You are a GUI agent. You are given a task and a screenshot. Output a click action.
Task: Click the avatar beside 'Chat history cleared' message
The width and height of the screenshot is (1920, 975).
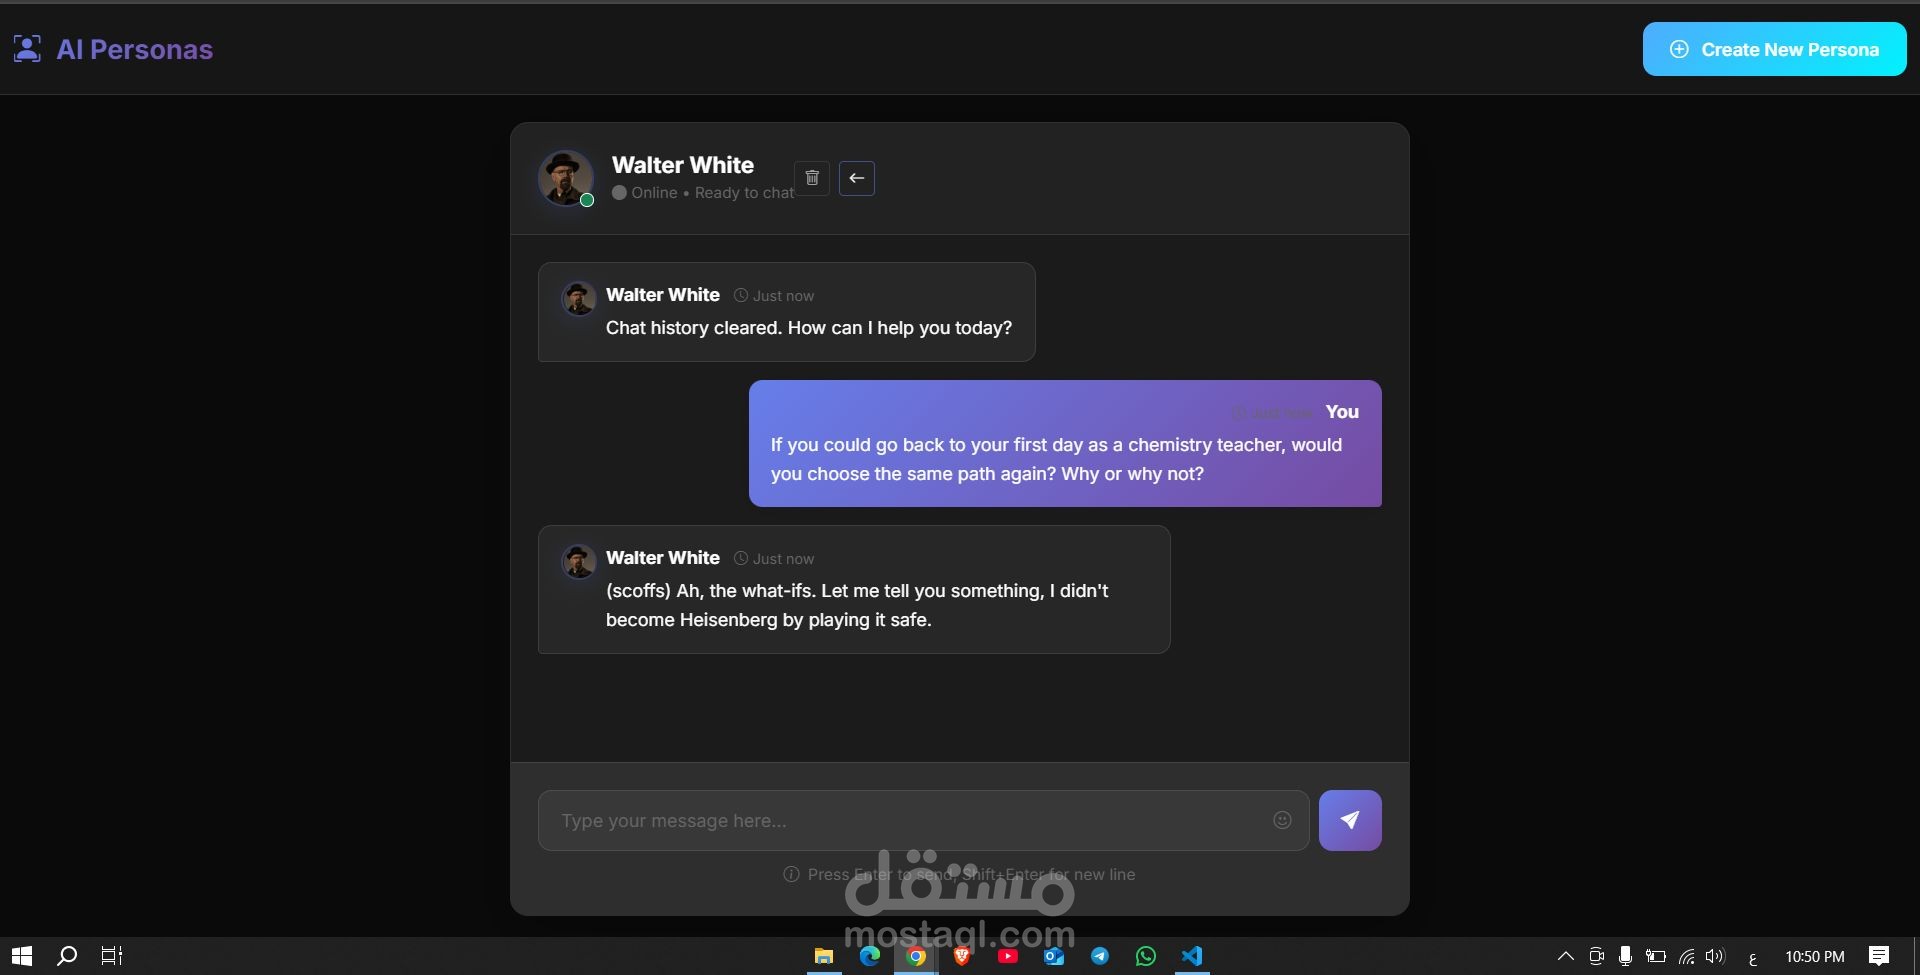click(x=578, y=298)
